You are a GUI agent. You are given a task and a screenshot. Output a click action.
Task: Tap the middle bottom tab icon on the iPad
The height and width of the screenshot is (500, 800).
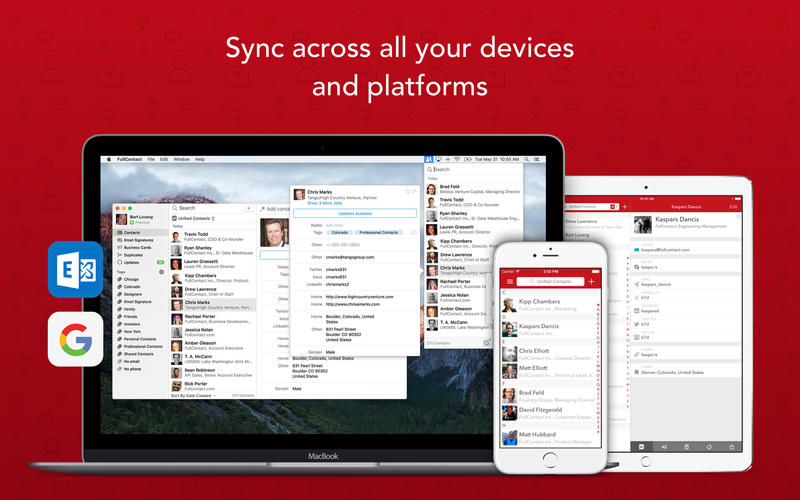[686, 446]
